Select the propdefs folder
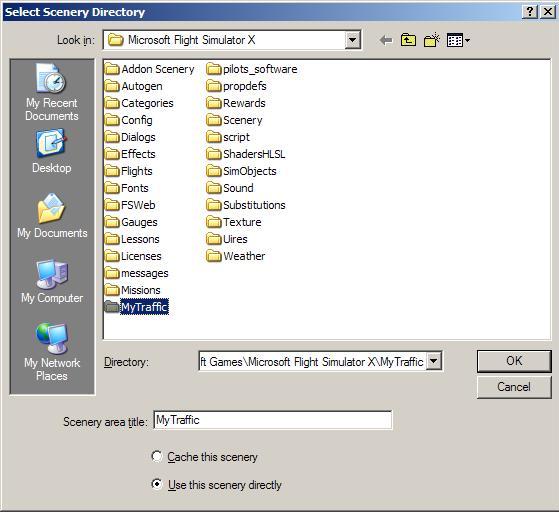559x512 pixels. coord(237,86)
